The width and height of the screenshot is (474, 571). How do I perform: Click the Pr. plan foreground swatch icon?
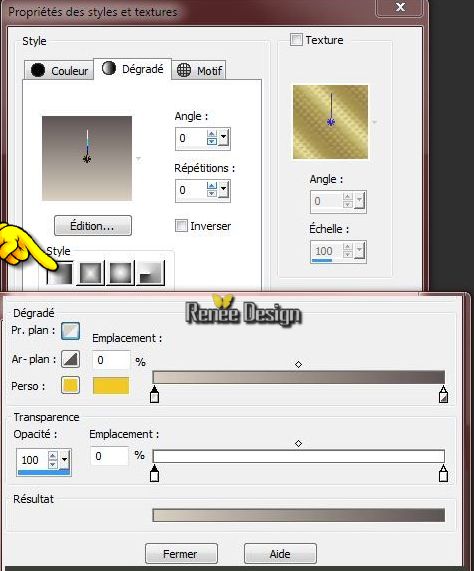[70, 331]
